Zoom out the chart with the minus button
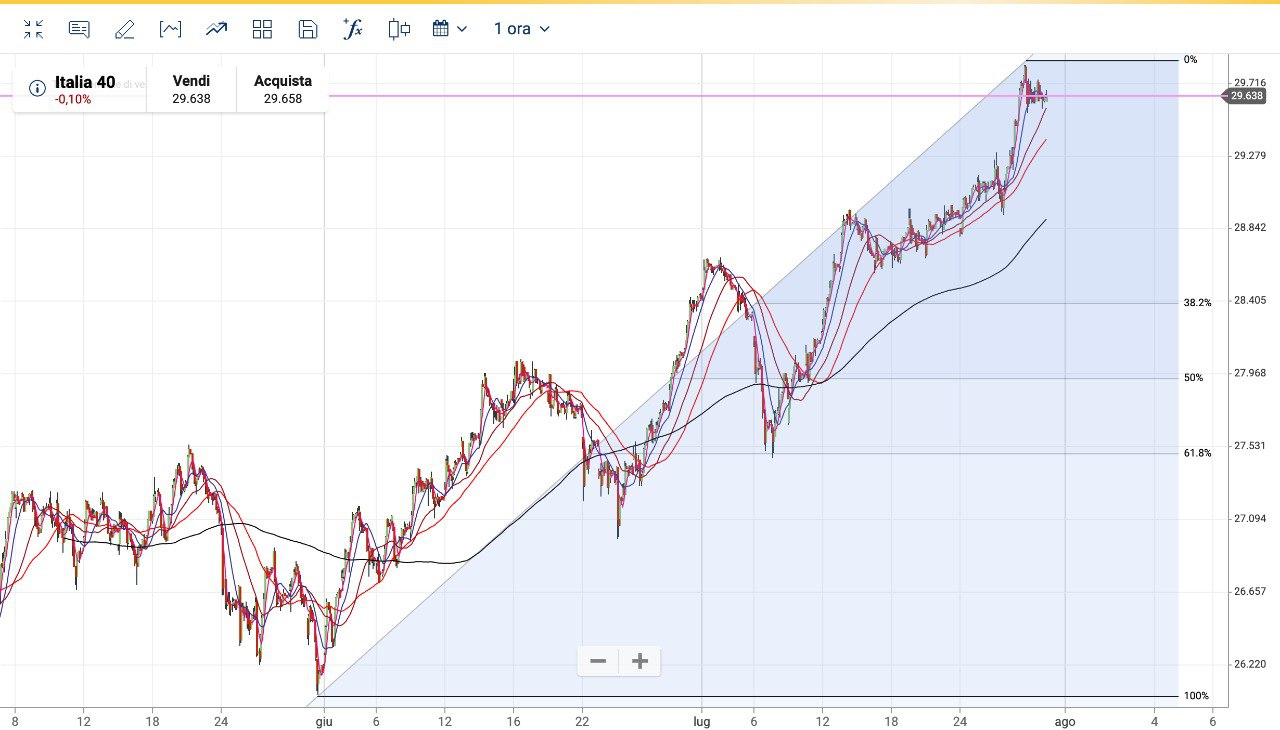Screen dimensions: 1280x730 point(598,661)
